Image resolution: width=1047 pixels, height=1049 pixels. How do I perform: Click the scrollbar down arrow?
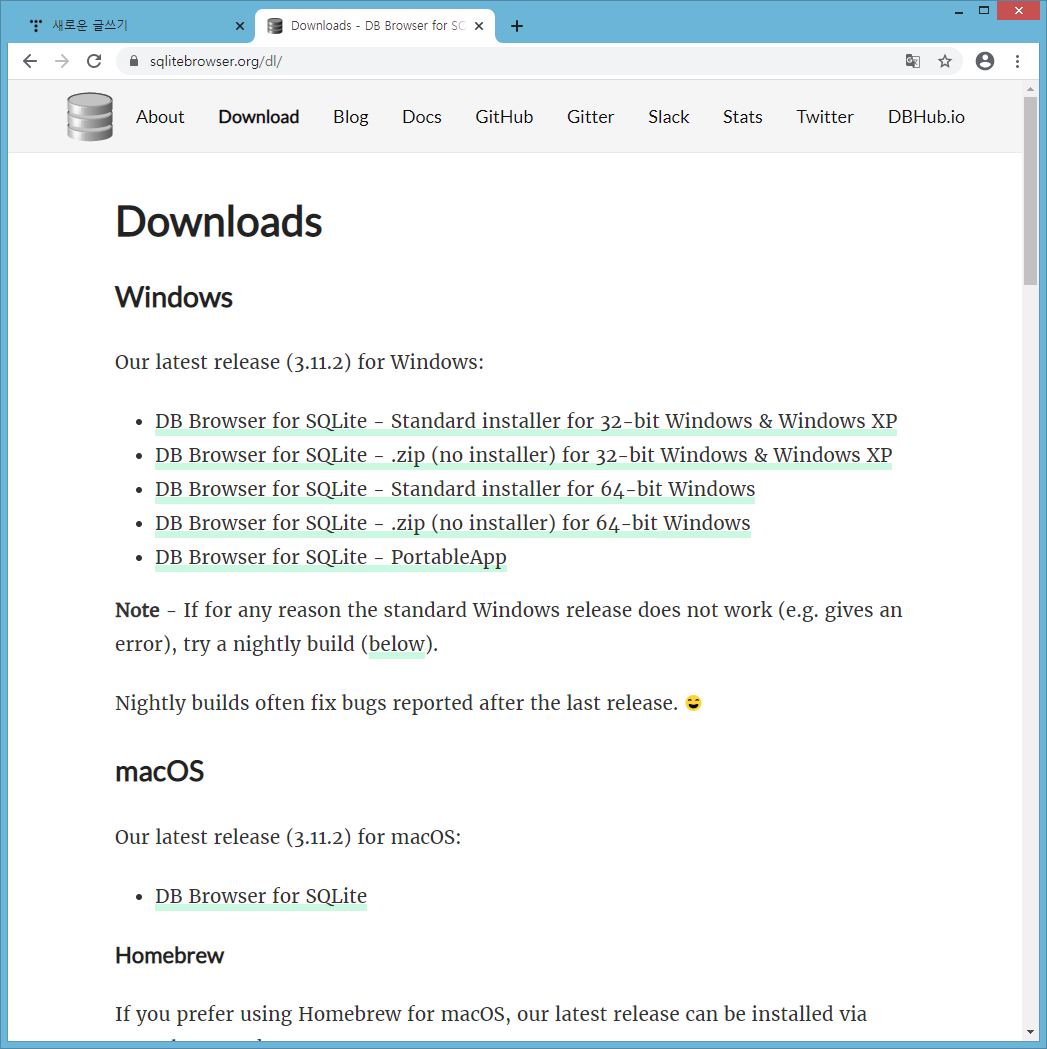[x=1030, y=1033]
